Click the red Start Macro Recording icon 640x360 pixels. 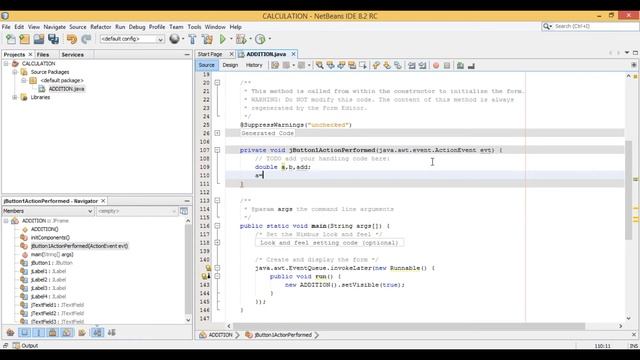tap(436, 65)
